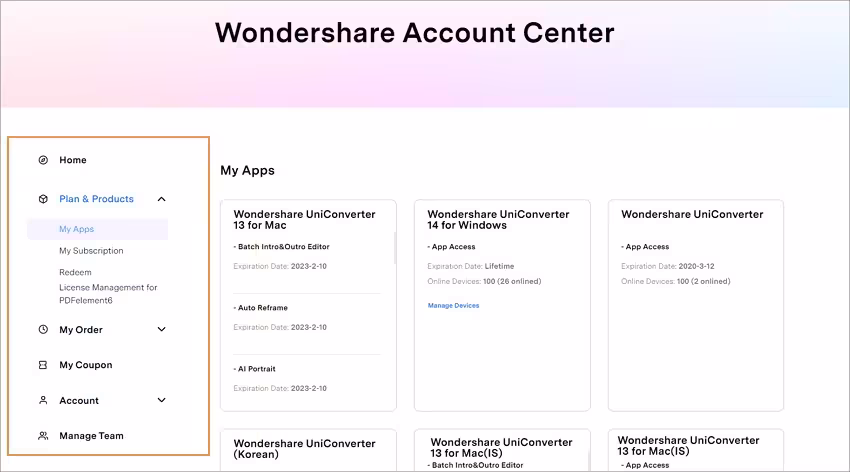The width and height of the screenshot is (850, 472).
Task: Click the My Order clock icon
Action: [x=43, y=329]
